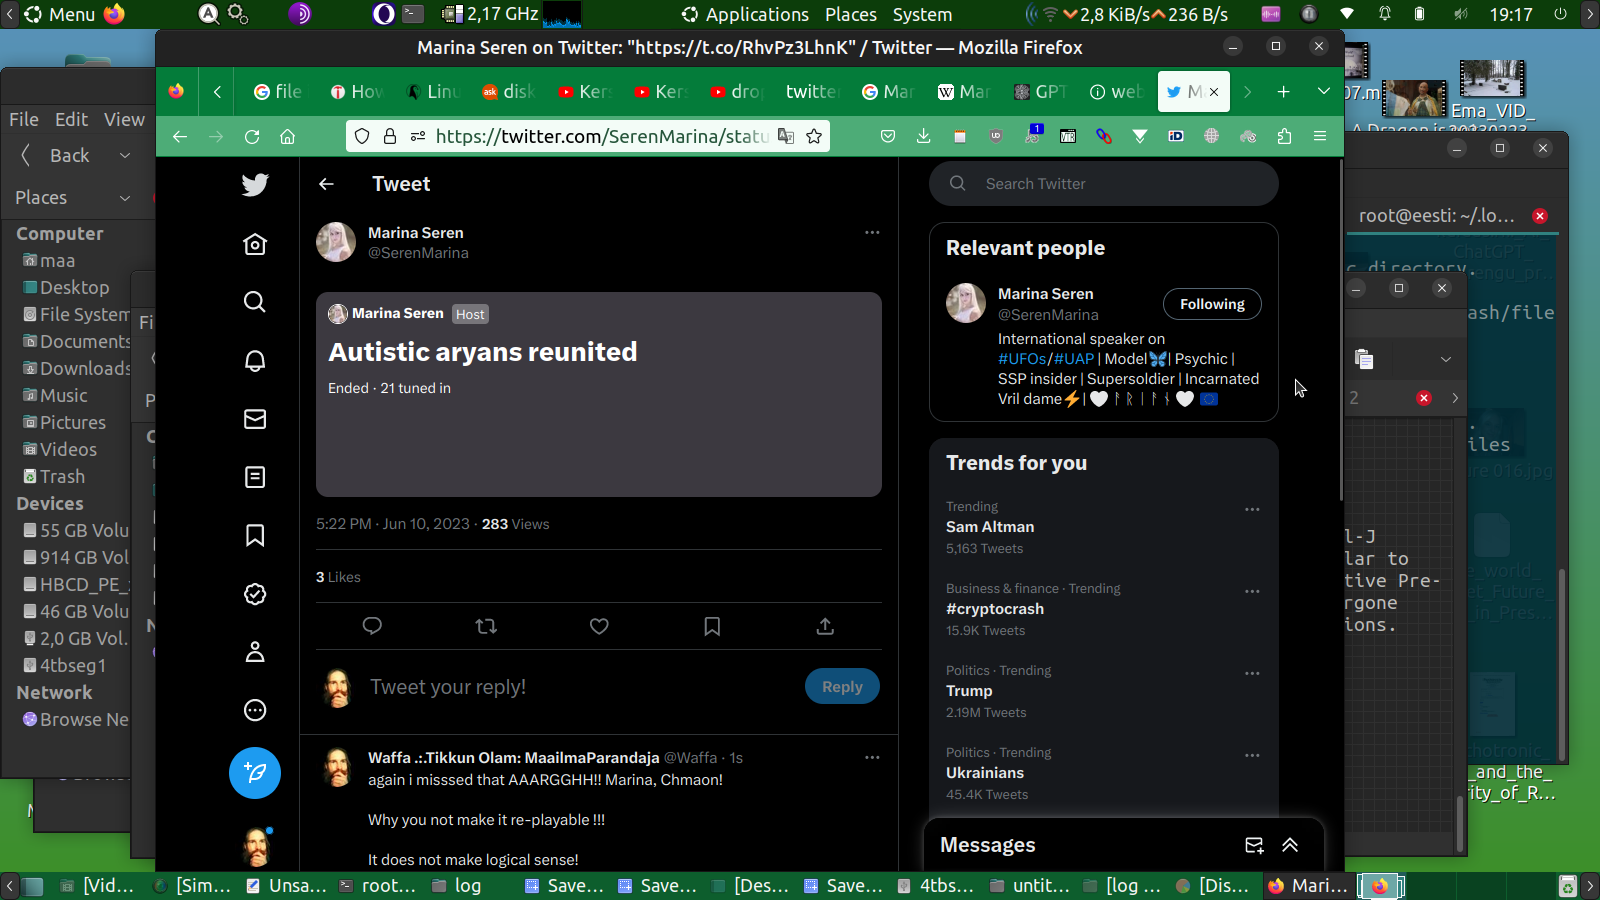Bookmark the tweet using the action-bar icon
This screenshot has height=900, width=1600.
pyautogui.click(x=712, y=626)
